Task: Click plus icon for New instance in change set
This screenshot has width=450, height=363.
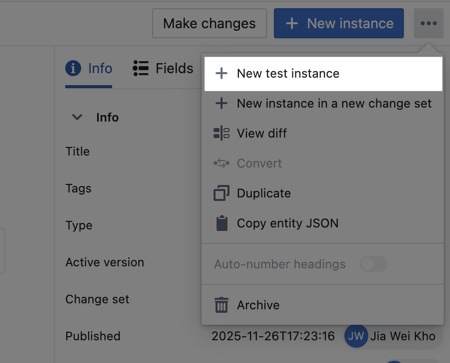Action: (221, 103)
